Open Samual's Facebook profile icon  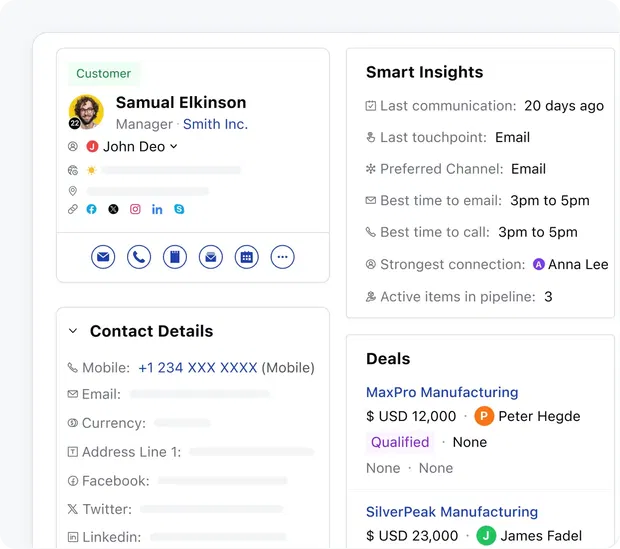coord(91,209)
